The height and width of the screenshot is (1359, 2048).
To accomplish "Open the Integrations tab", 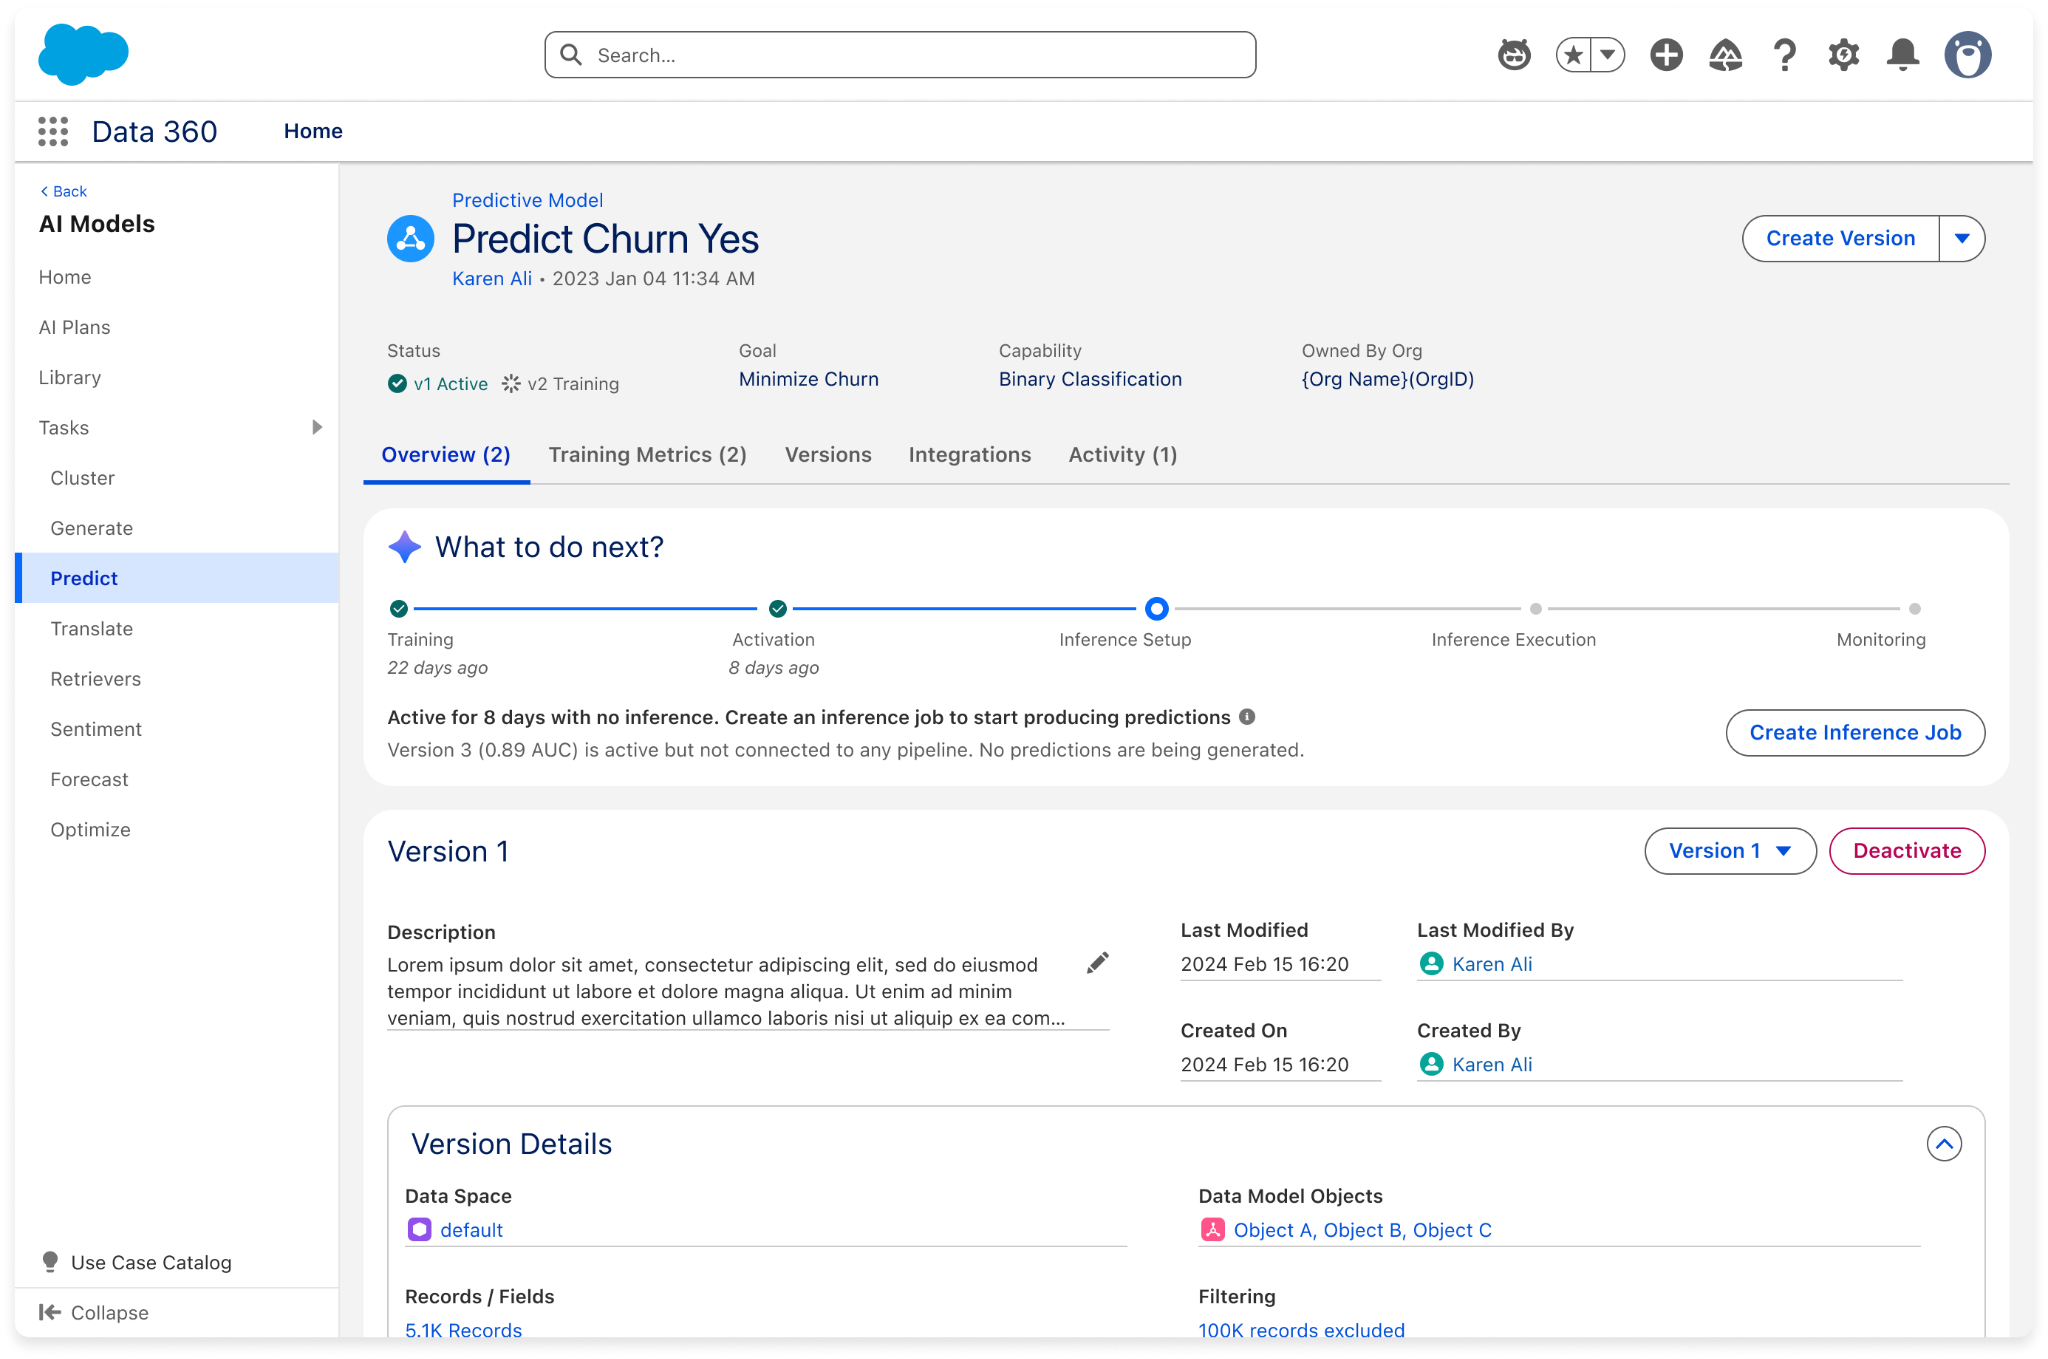I will 970,455.
